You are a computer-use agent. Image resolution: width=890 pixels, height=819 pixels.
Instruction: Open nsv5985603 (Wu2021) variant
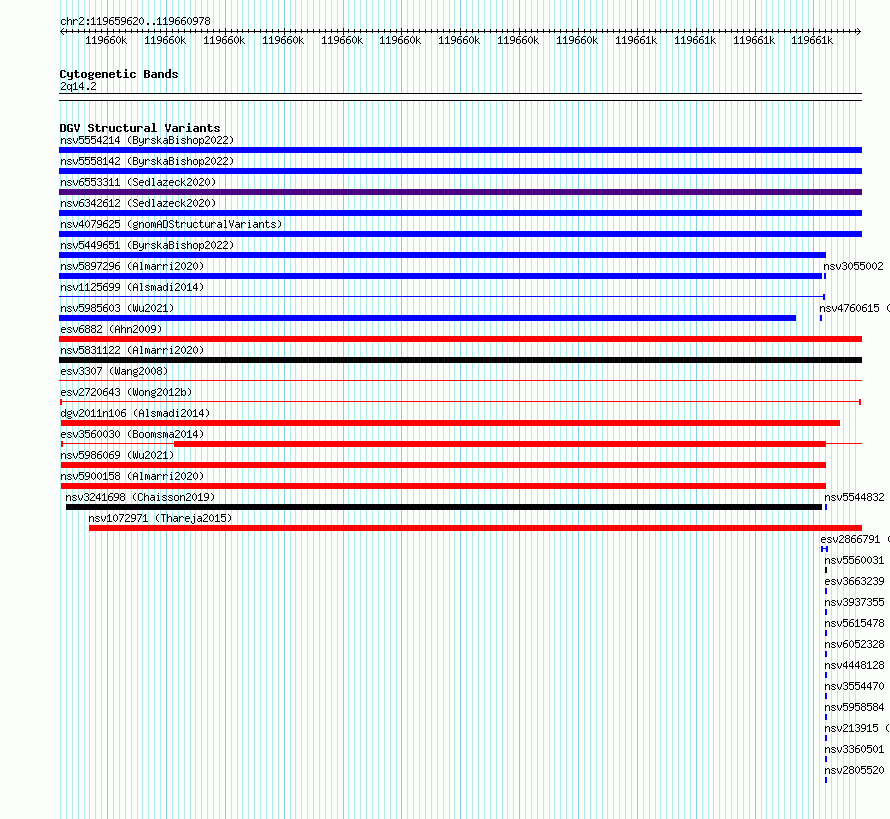(x=117, y=308)
